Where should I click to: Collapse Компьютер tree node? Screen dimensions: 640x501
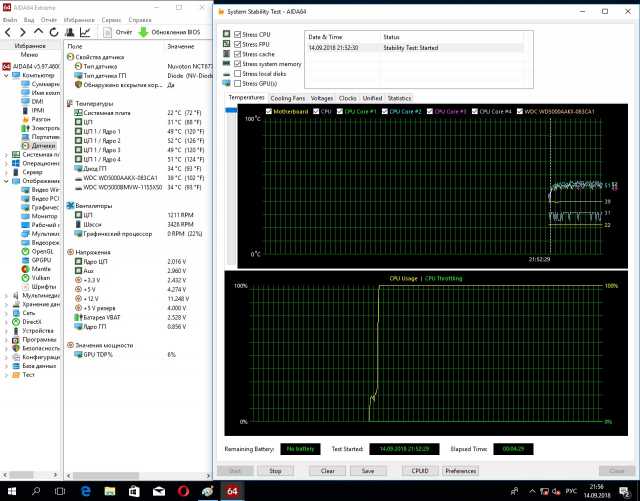click(6, 76)
